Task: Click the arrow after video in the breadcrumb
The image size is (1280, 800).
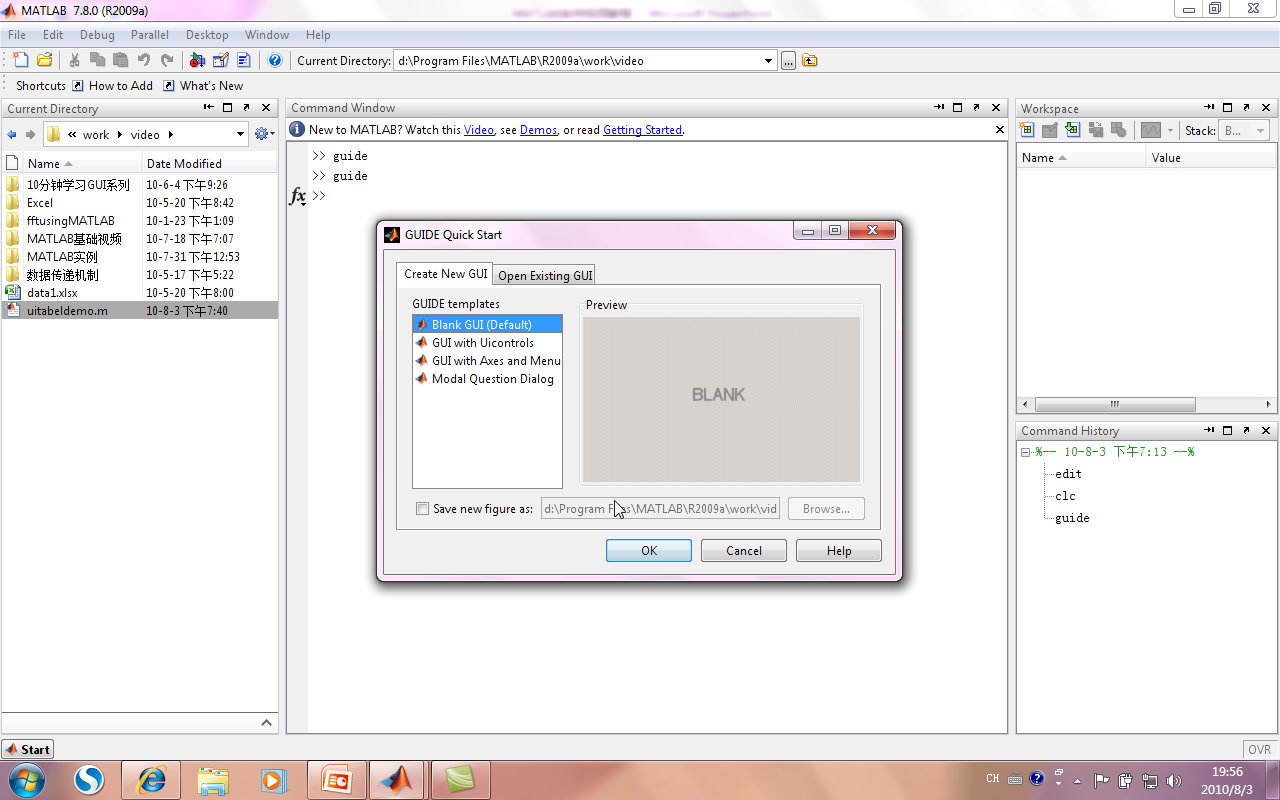Action: tap(170, 135)
